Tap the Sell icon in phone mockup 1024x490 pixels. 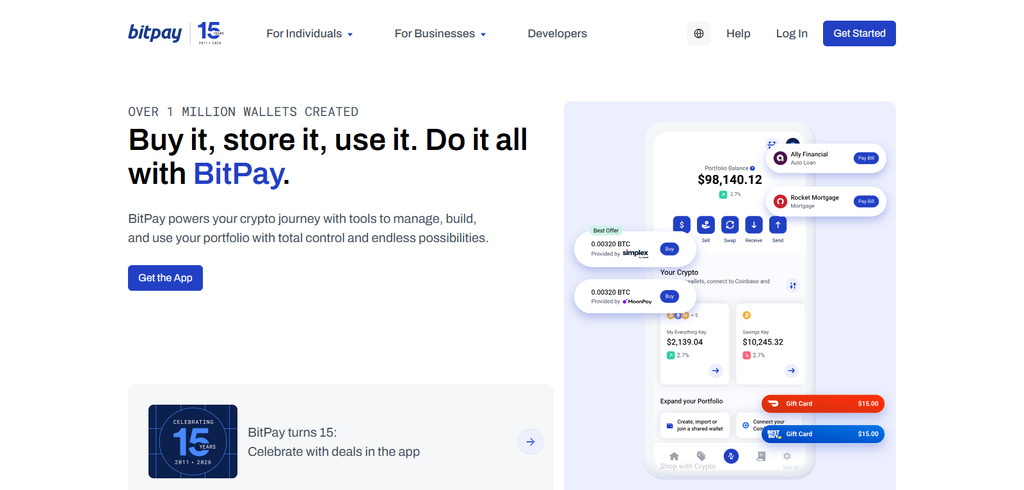[x=705, y=225]
